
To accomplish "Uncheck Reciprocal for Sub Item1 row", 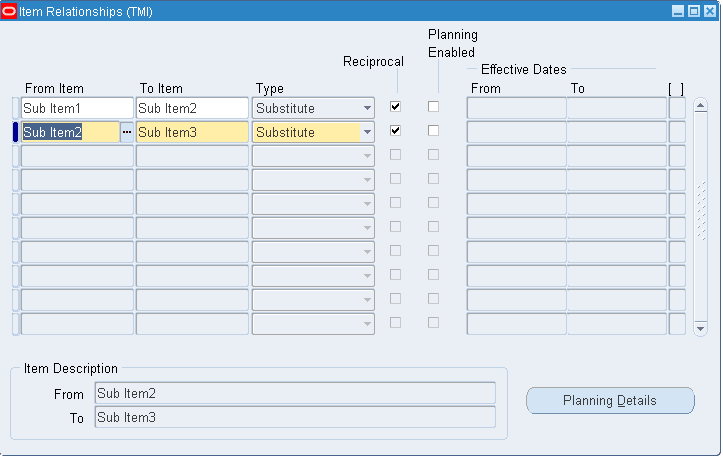I will point(396,106).
